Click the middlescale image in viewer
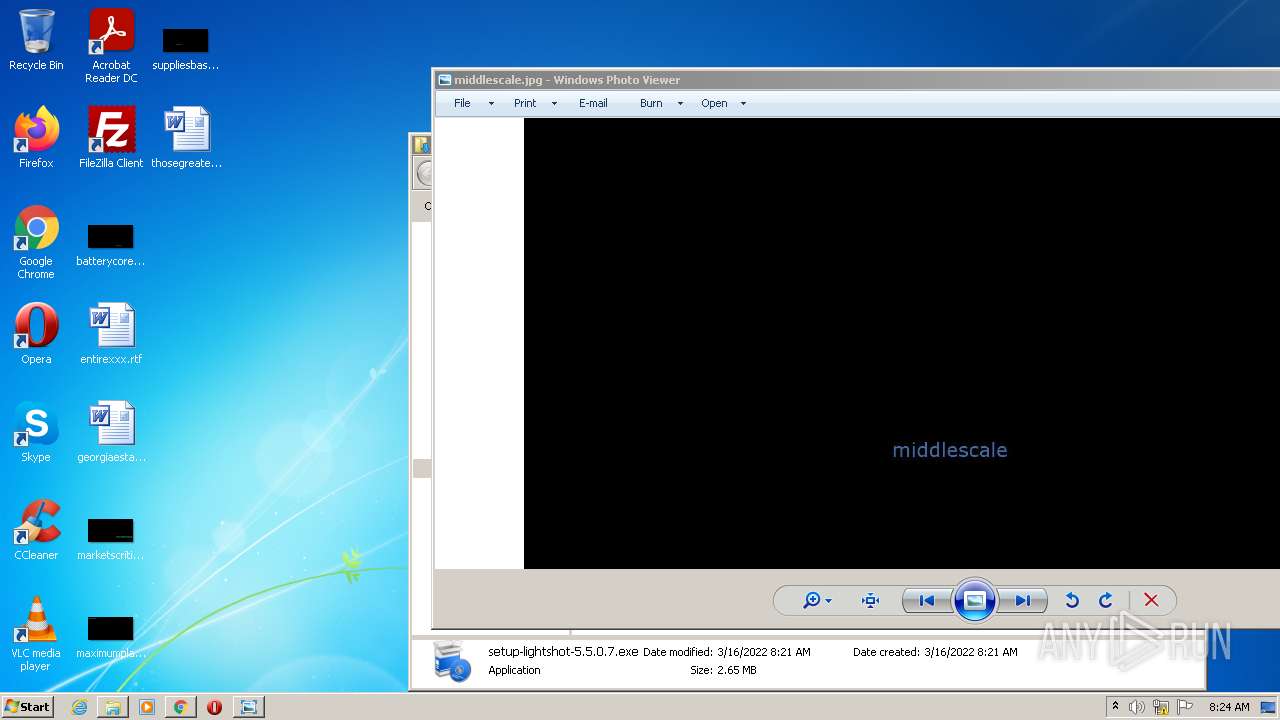 pos(902,343)
